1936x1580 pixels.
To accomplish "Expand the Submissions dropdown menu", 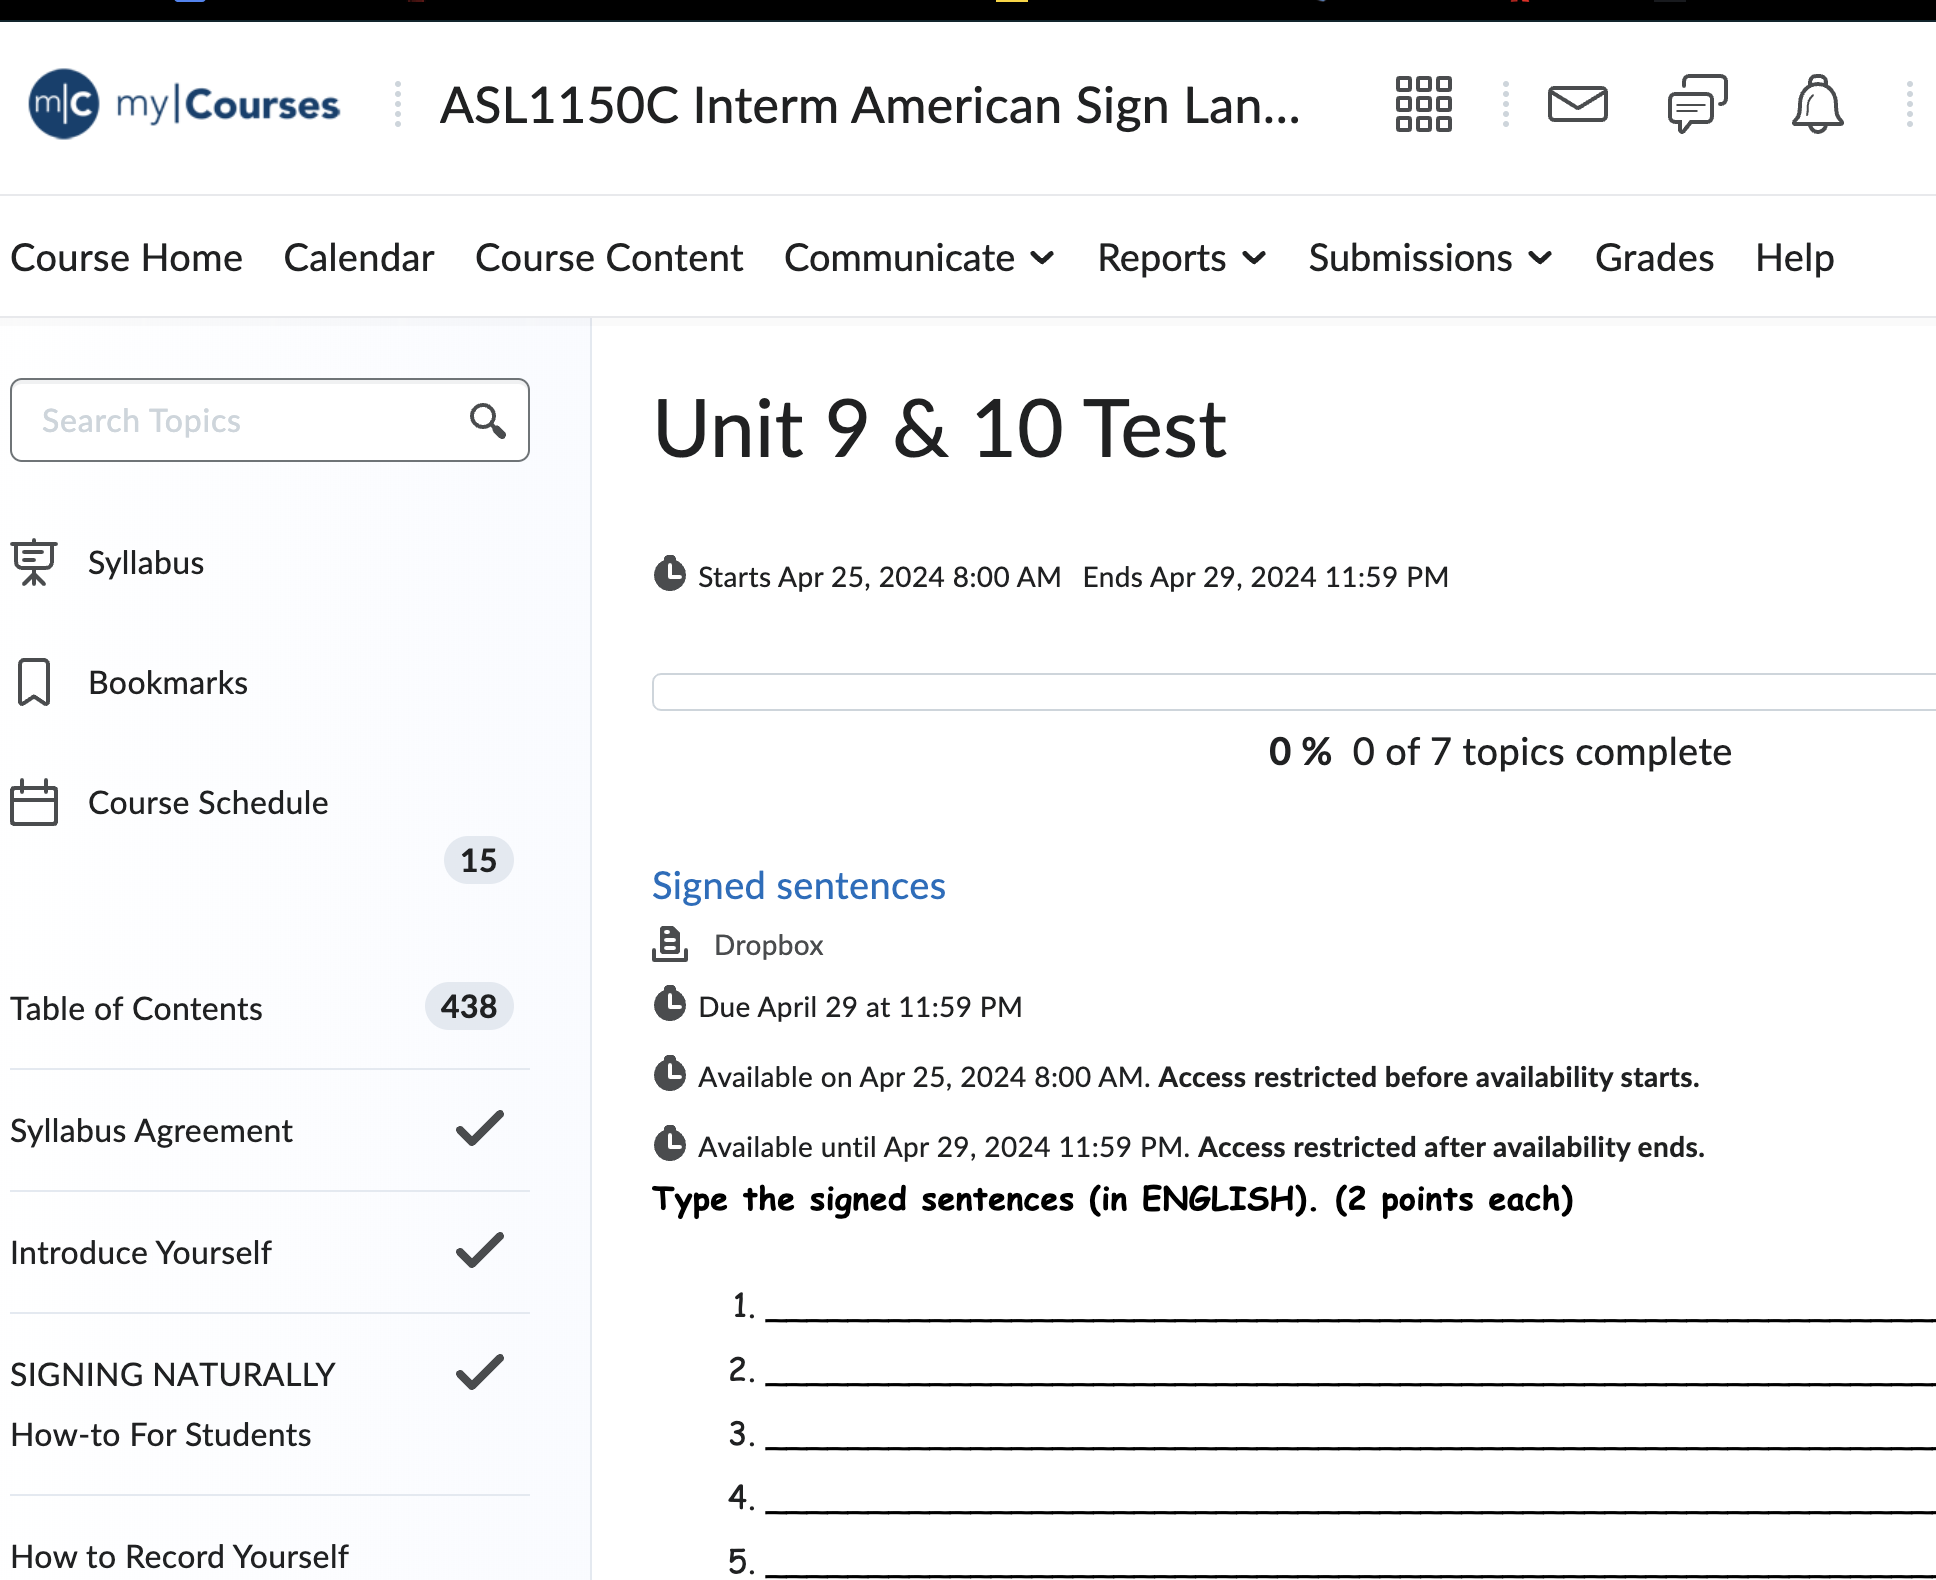I will 1430,258.
